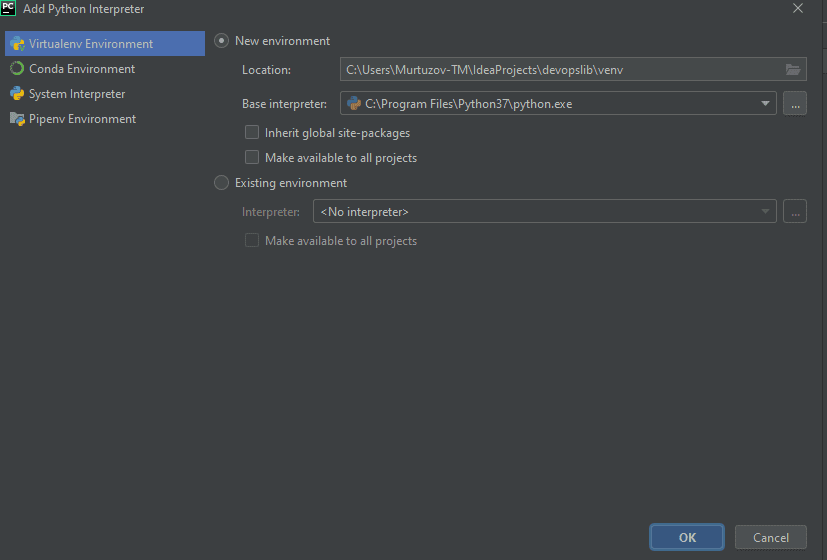
Task: Click into the Location path text field
Action: 560,69
